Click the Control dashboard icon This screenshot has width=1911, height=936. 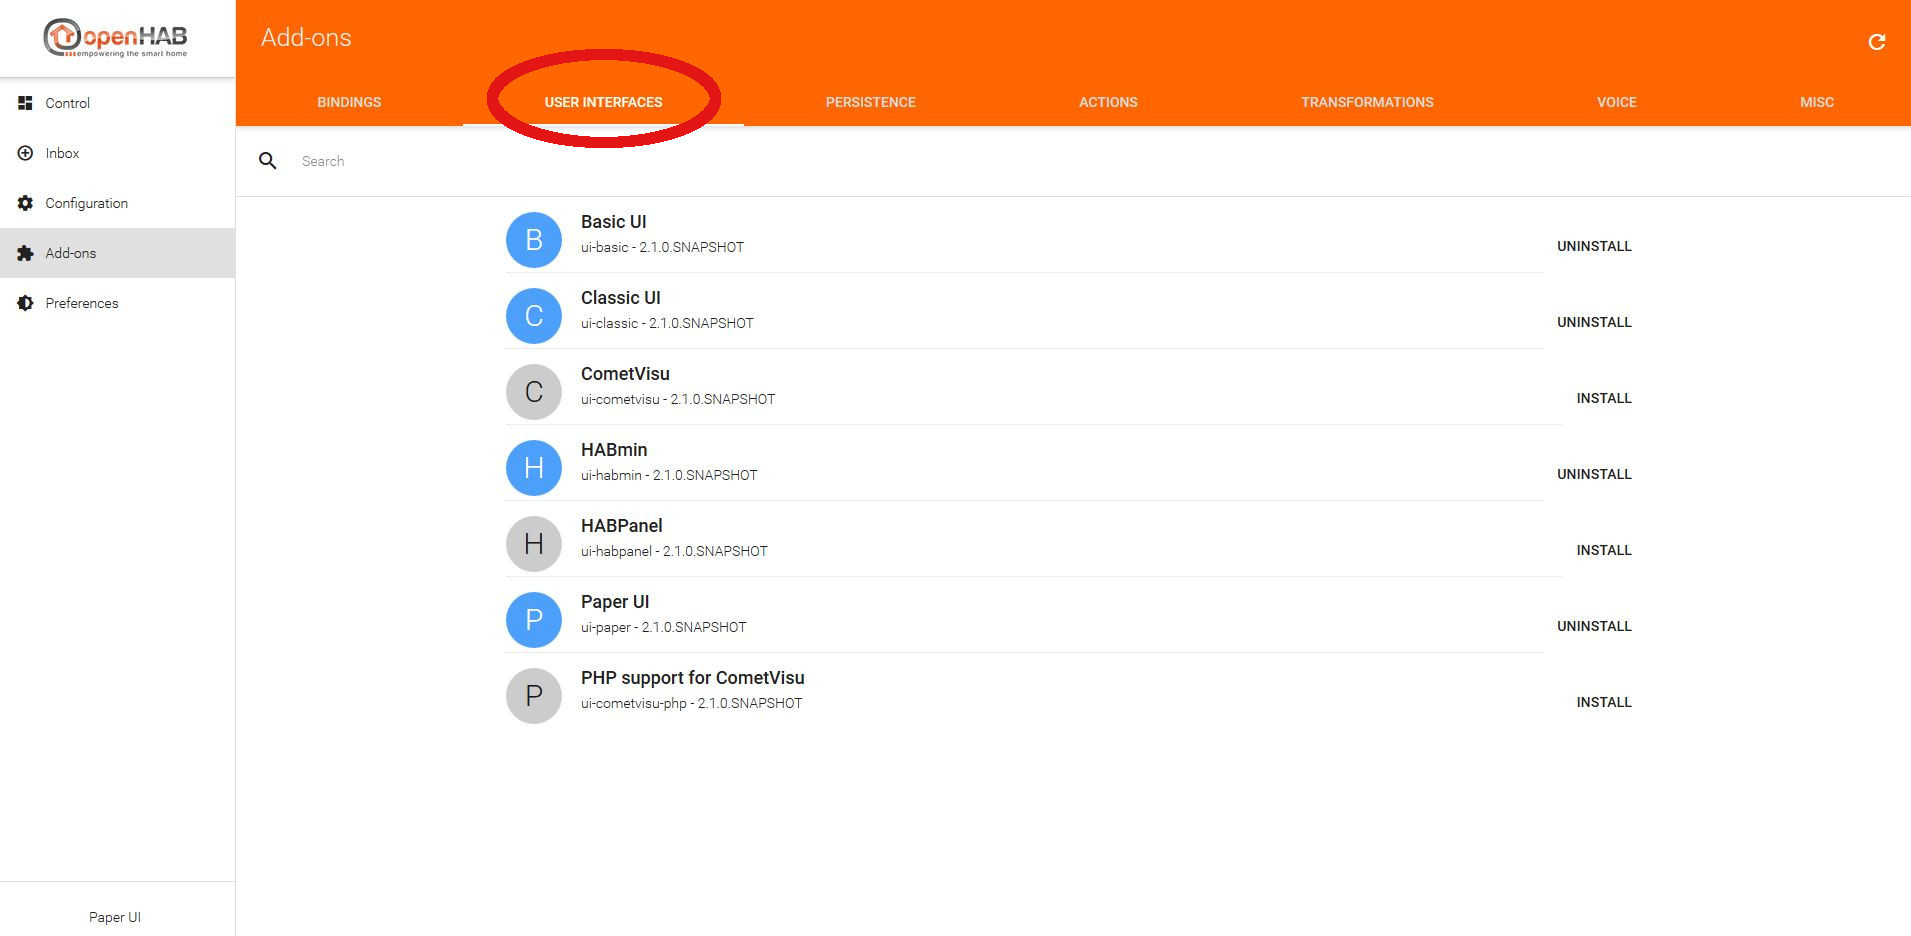pos(25,103)
